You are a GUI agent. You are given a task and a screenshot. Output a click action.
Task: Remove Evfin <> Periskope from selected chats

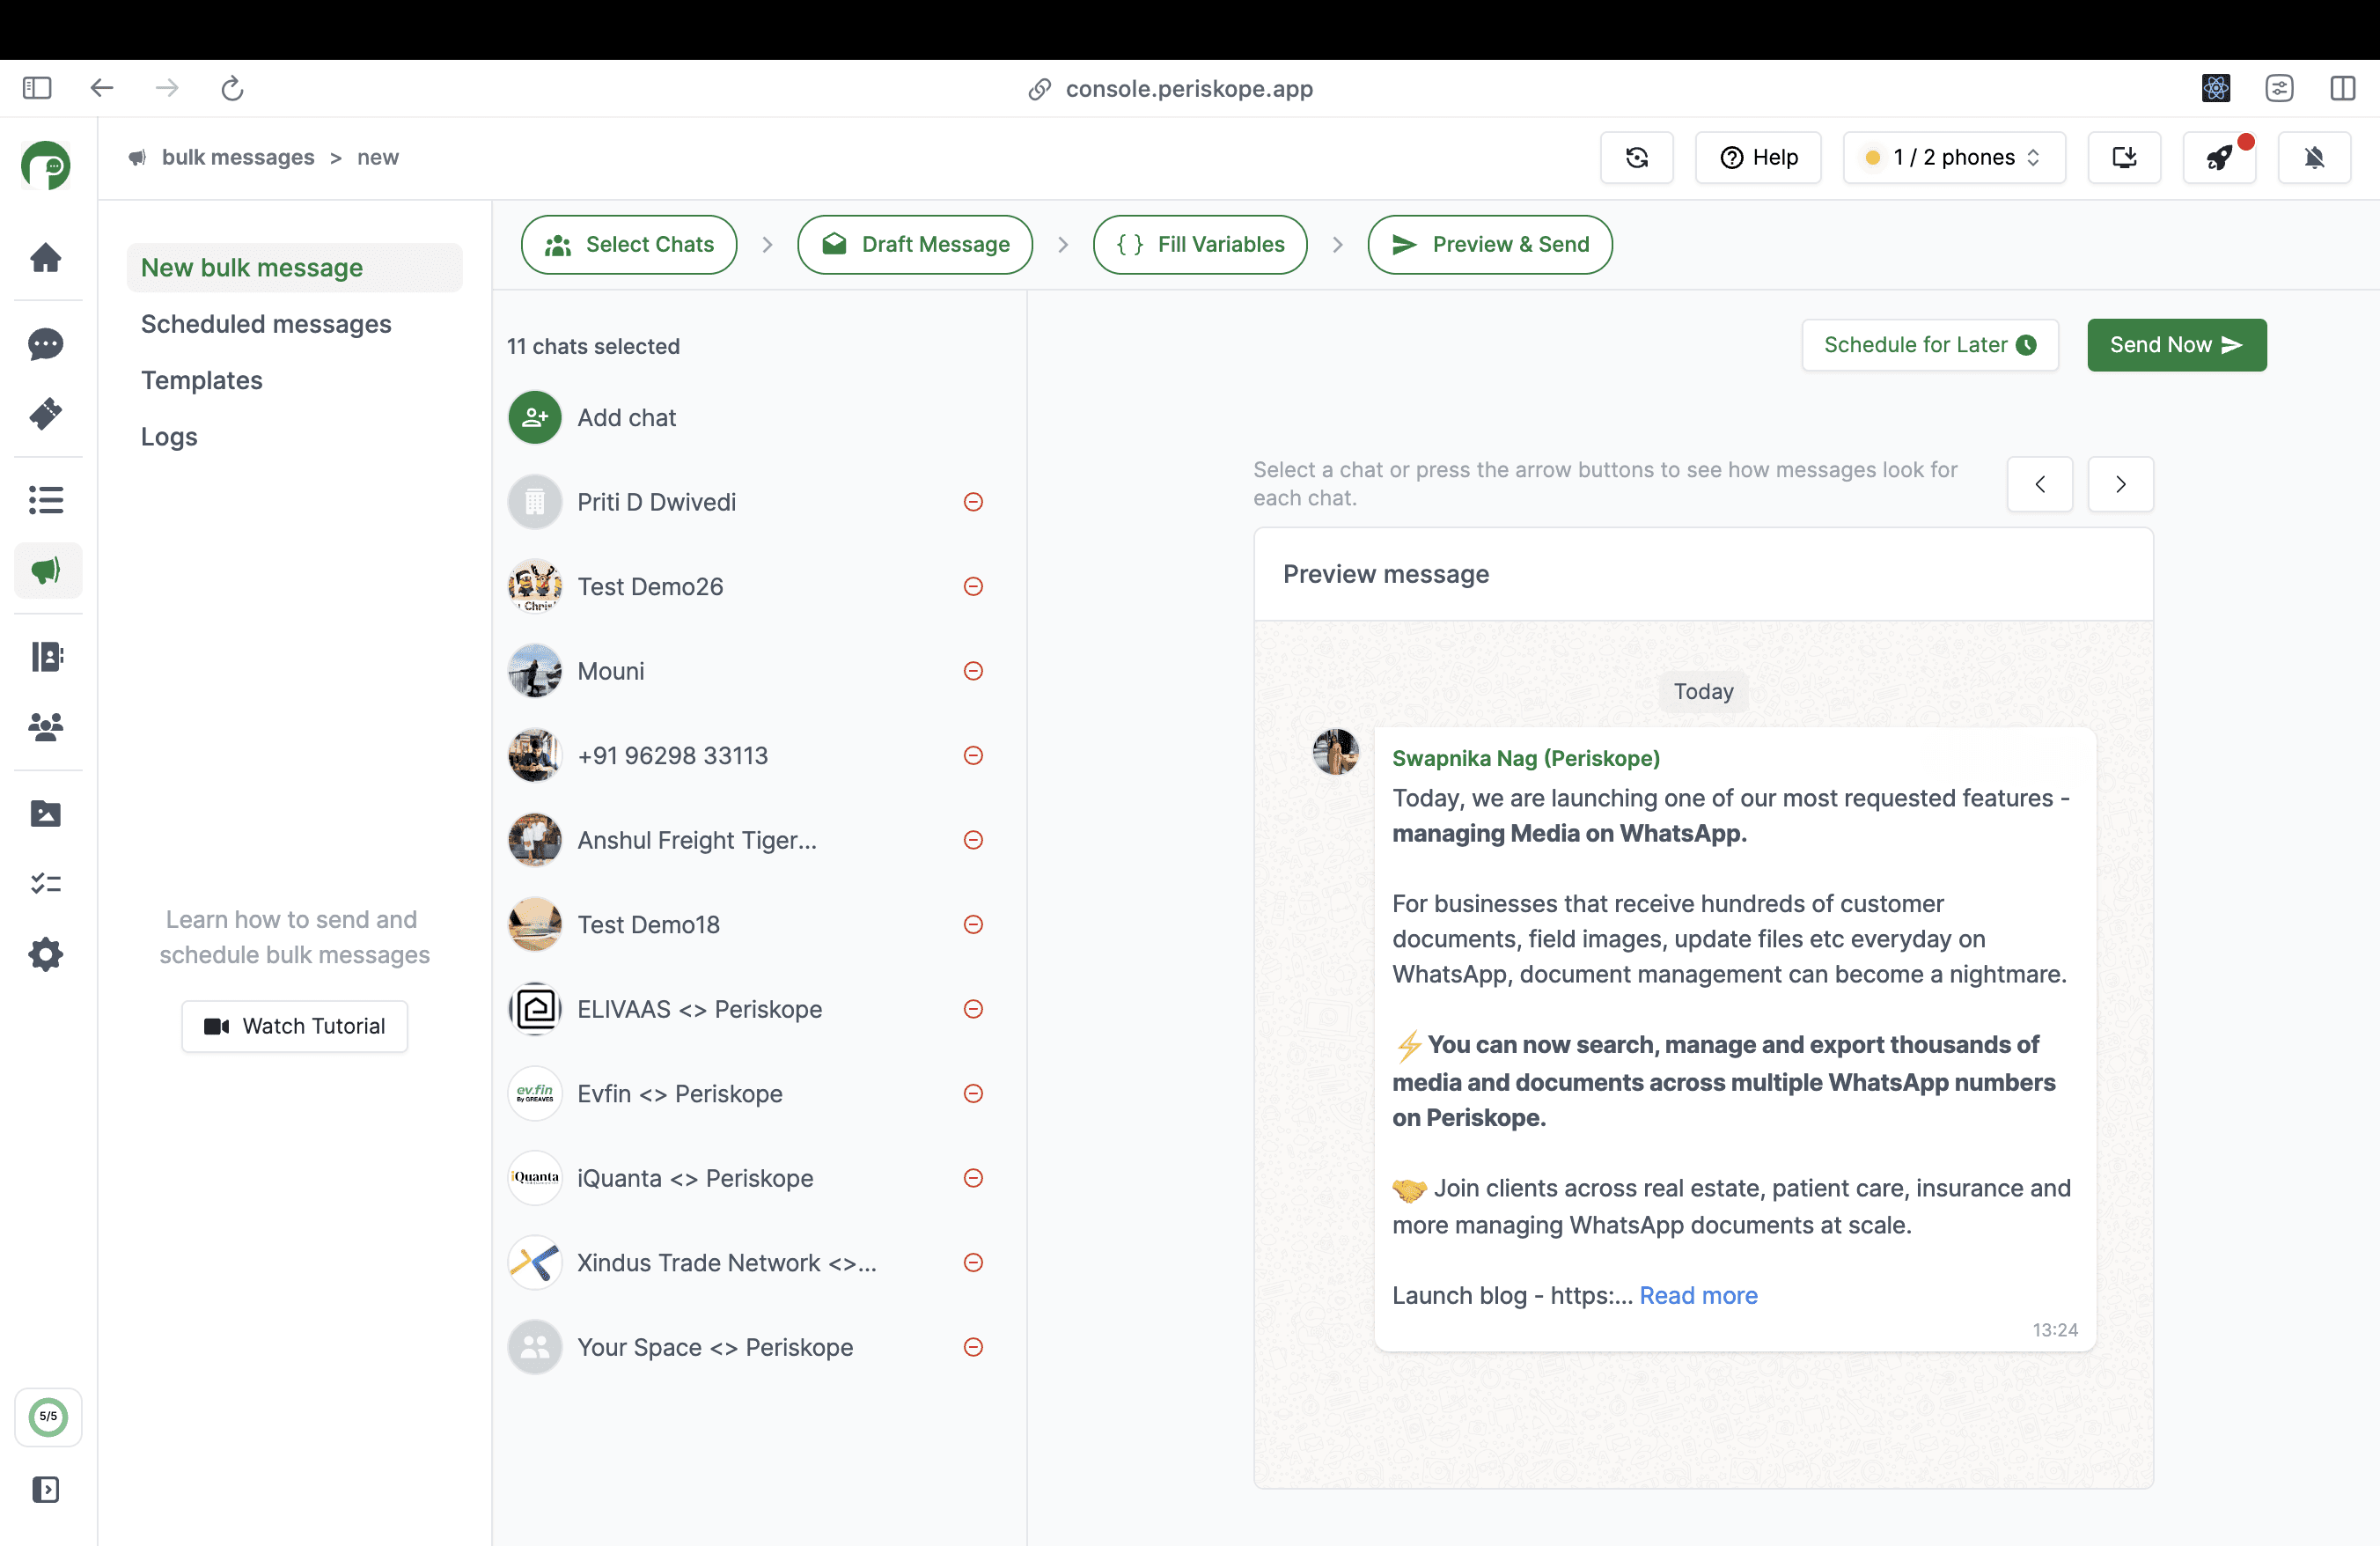pyautogui.click(x=973, y=1093)
